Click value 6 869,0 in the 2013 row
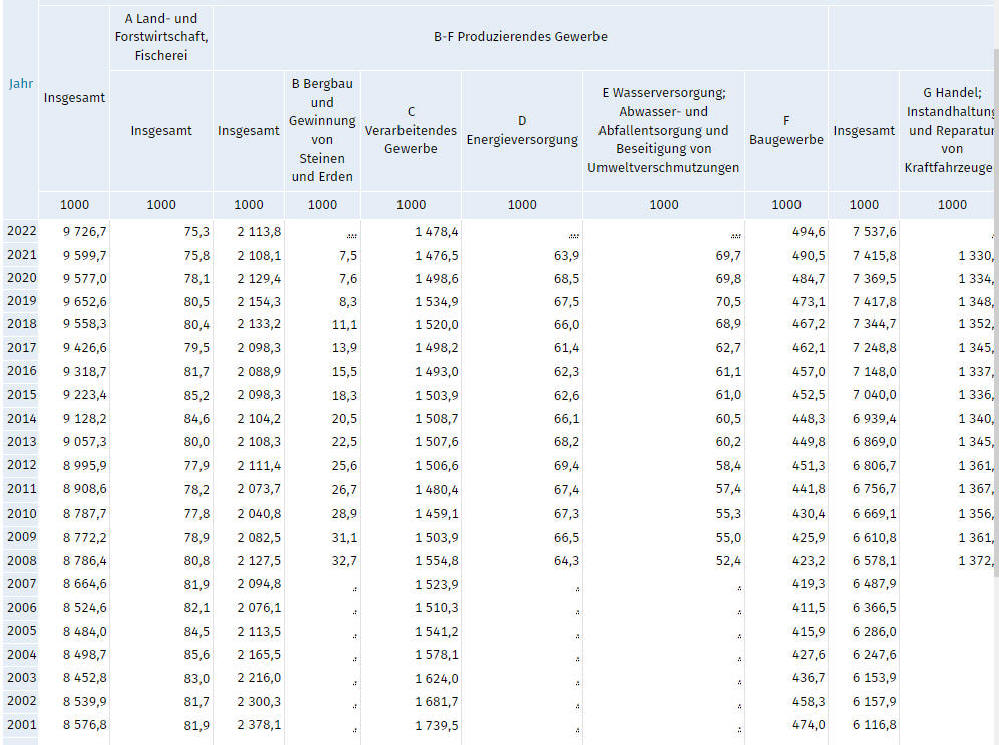Image resolution: width=999 pixels, height=745 pixels. point(874,442)
